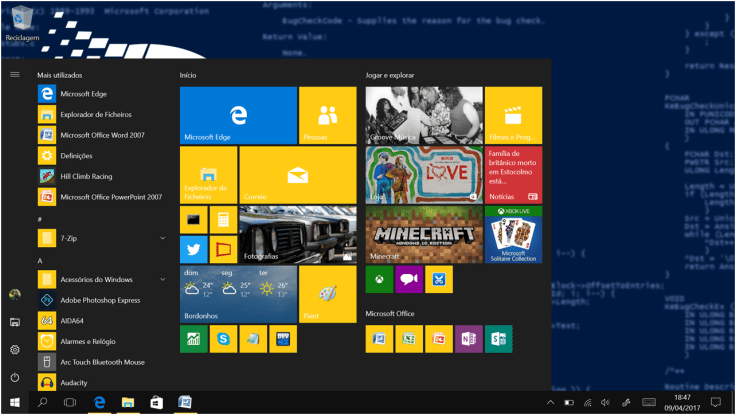Open the Microsoft Edge tile
Image resolution: width=736 pixels, height=415 pixels.
pos(238,115)
